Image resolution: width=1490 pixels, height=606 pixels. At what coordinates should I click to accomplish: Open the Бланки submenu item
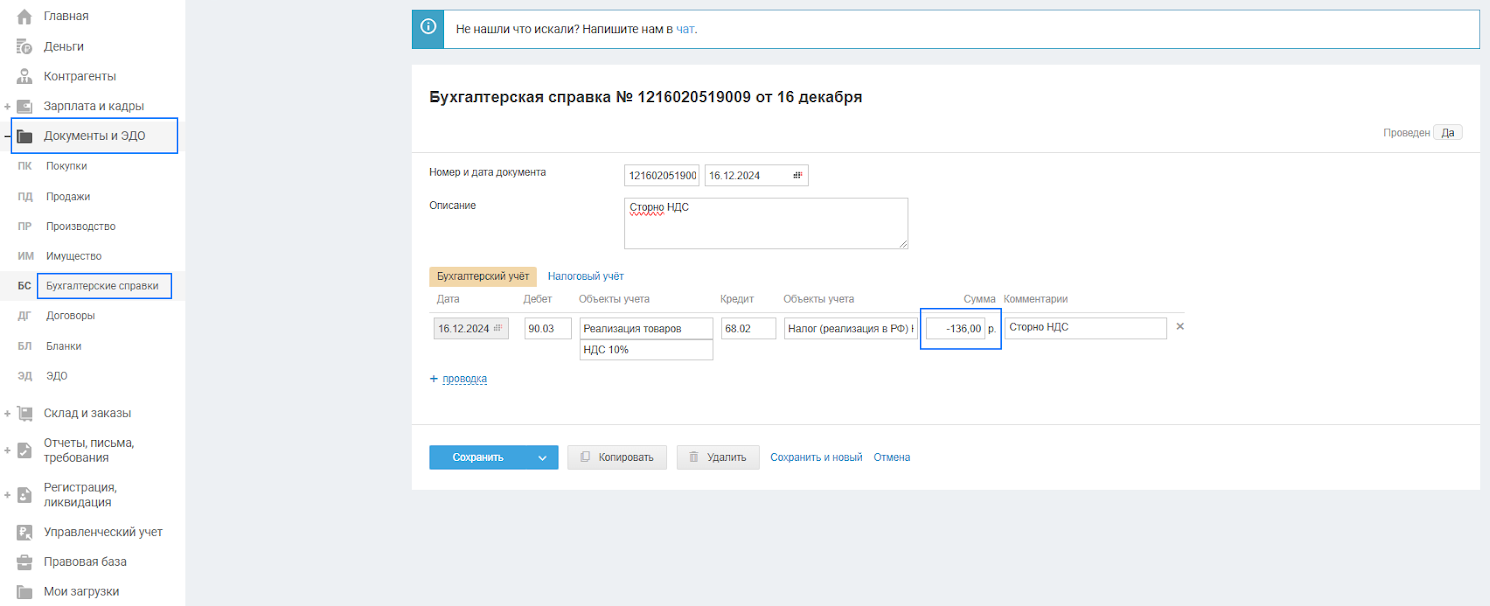64,346
